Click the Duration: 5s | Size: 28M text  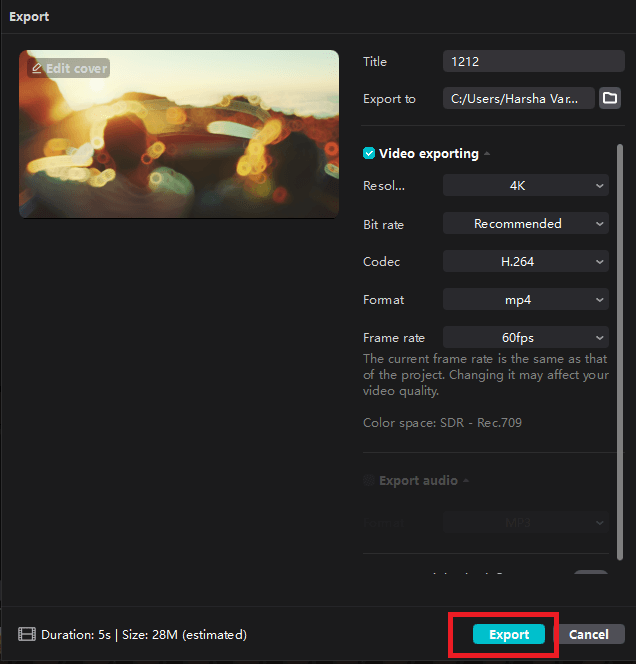(x=144, y=634)
